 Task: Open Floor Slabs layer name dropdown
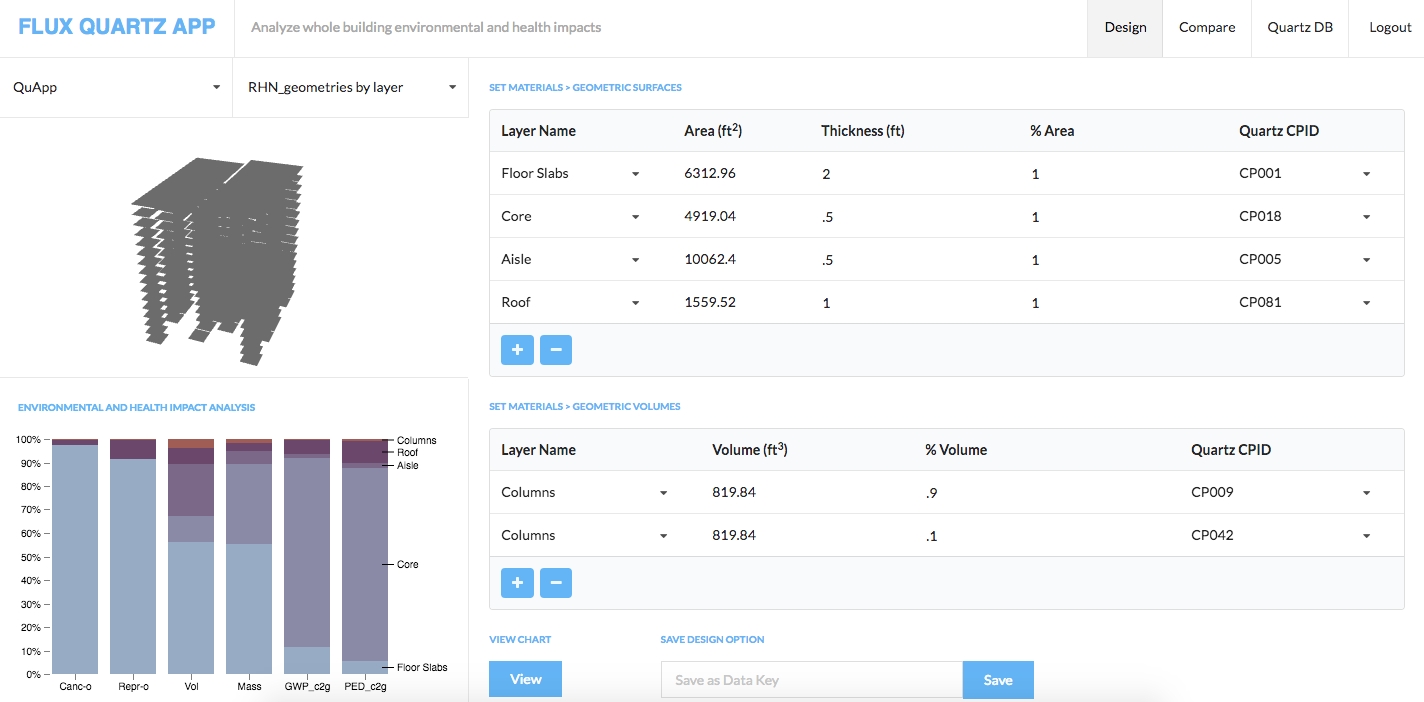[x=570, y=173]
